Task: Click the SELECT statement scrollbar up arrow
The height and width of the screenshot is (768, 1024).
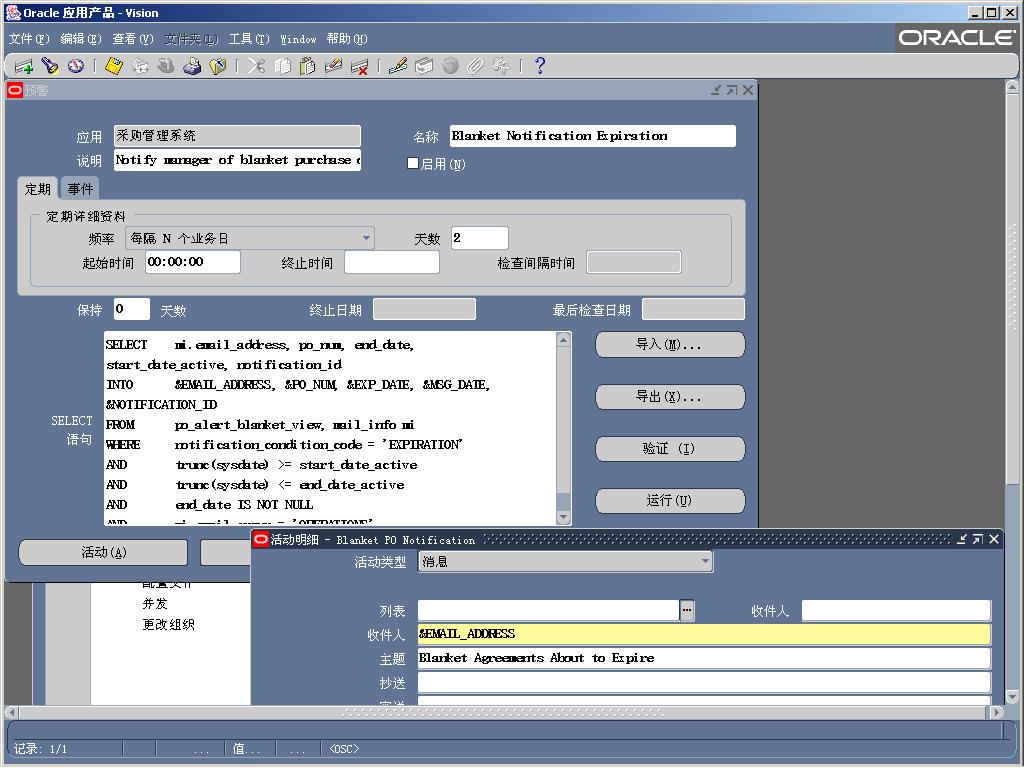Action: click(x=564, y=340)
